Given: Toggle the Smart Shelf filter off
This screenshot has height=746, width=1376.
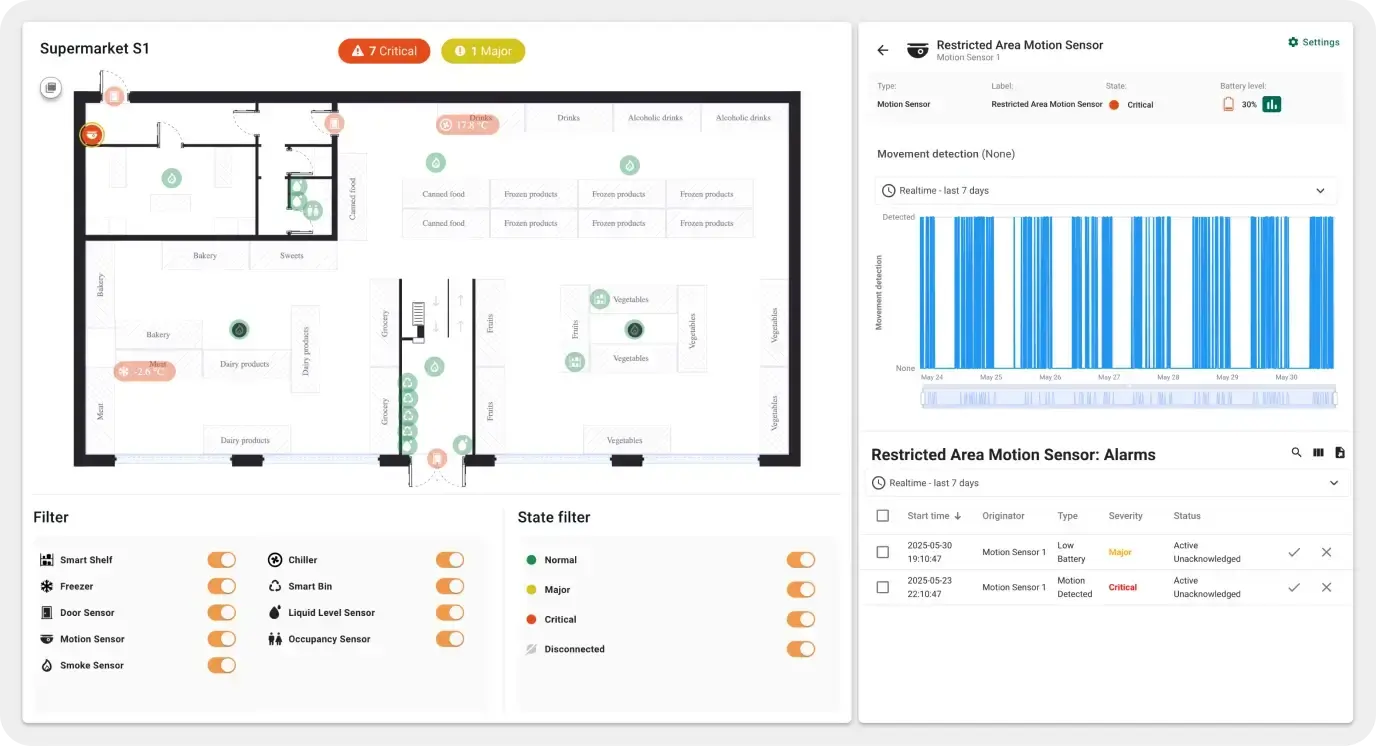Looking at the screenshot, I should pyautogui.click(x=221, y=560).
